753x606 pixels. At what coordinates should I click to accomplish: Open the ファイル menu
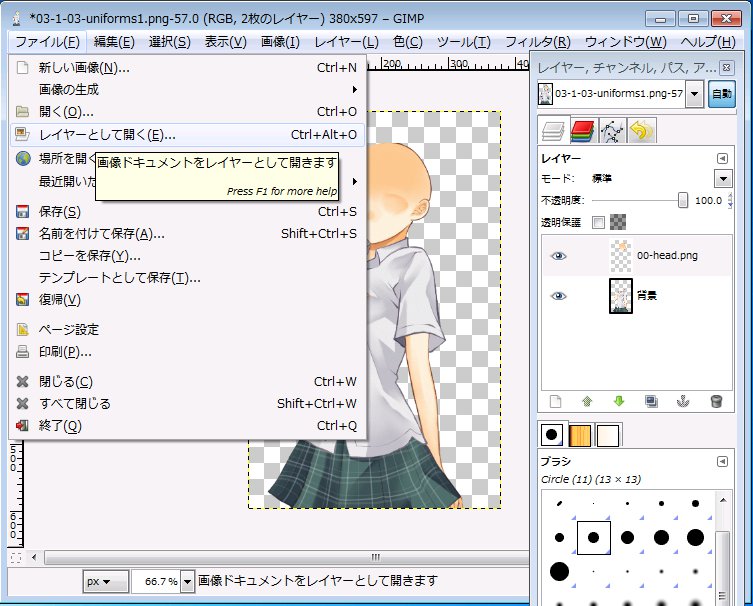tap(47, 42)
